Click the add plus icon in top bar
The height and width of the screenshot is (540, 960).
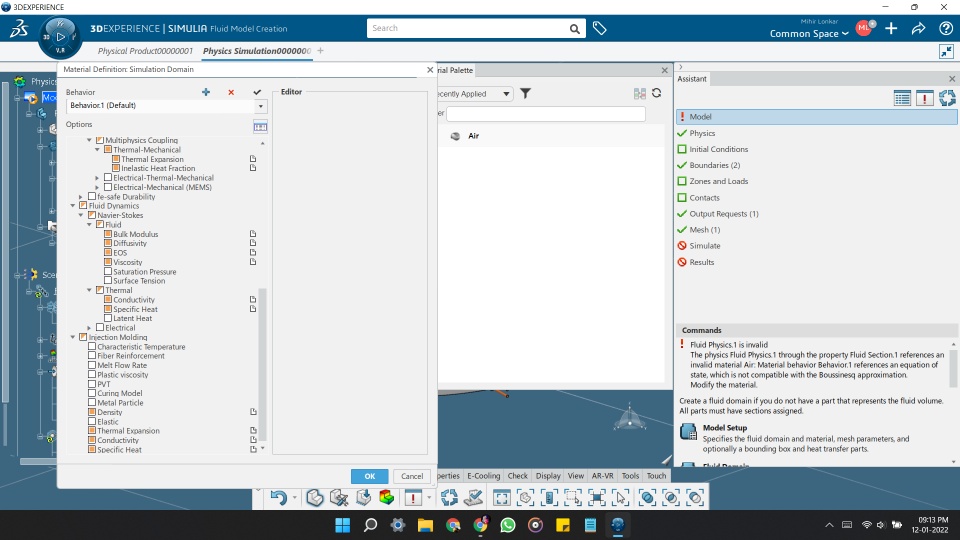891,28
